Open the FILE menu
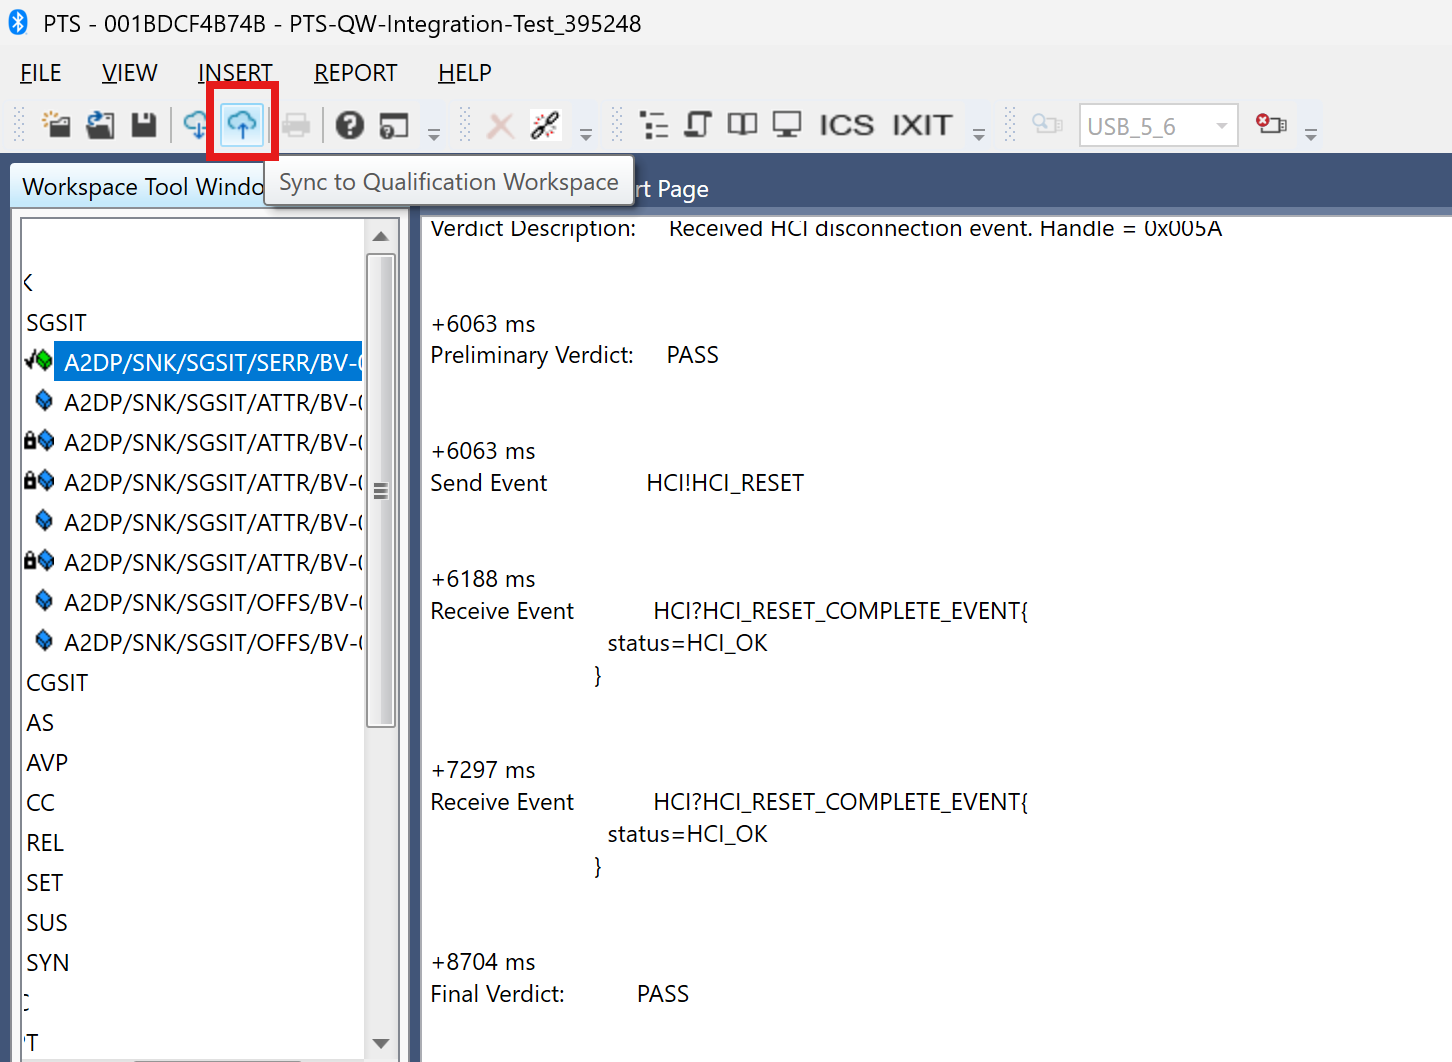 pyautogui.click(x=41, y=73)
